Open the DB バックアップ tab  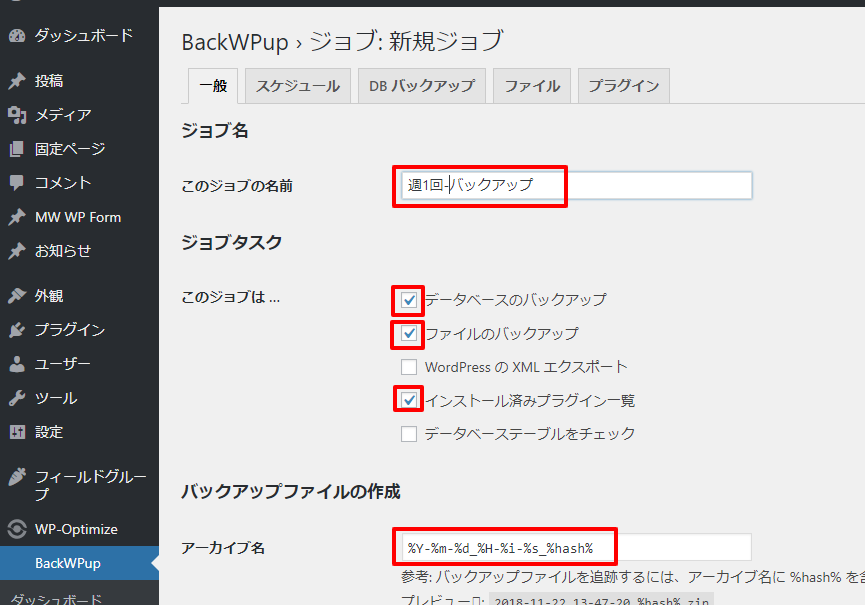(421, 86)
